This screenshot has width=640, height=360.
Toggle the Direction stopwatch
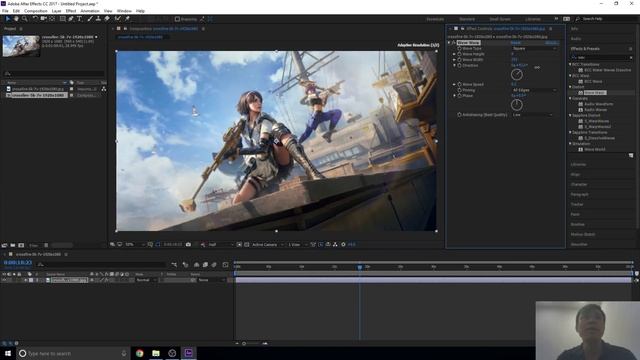click(459, 65)
